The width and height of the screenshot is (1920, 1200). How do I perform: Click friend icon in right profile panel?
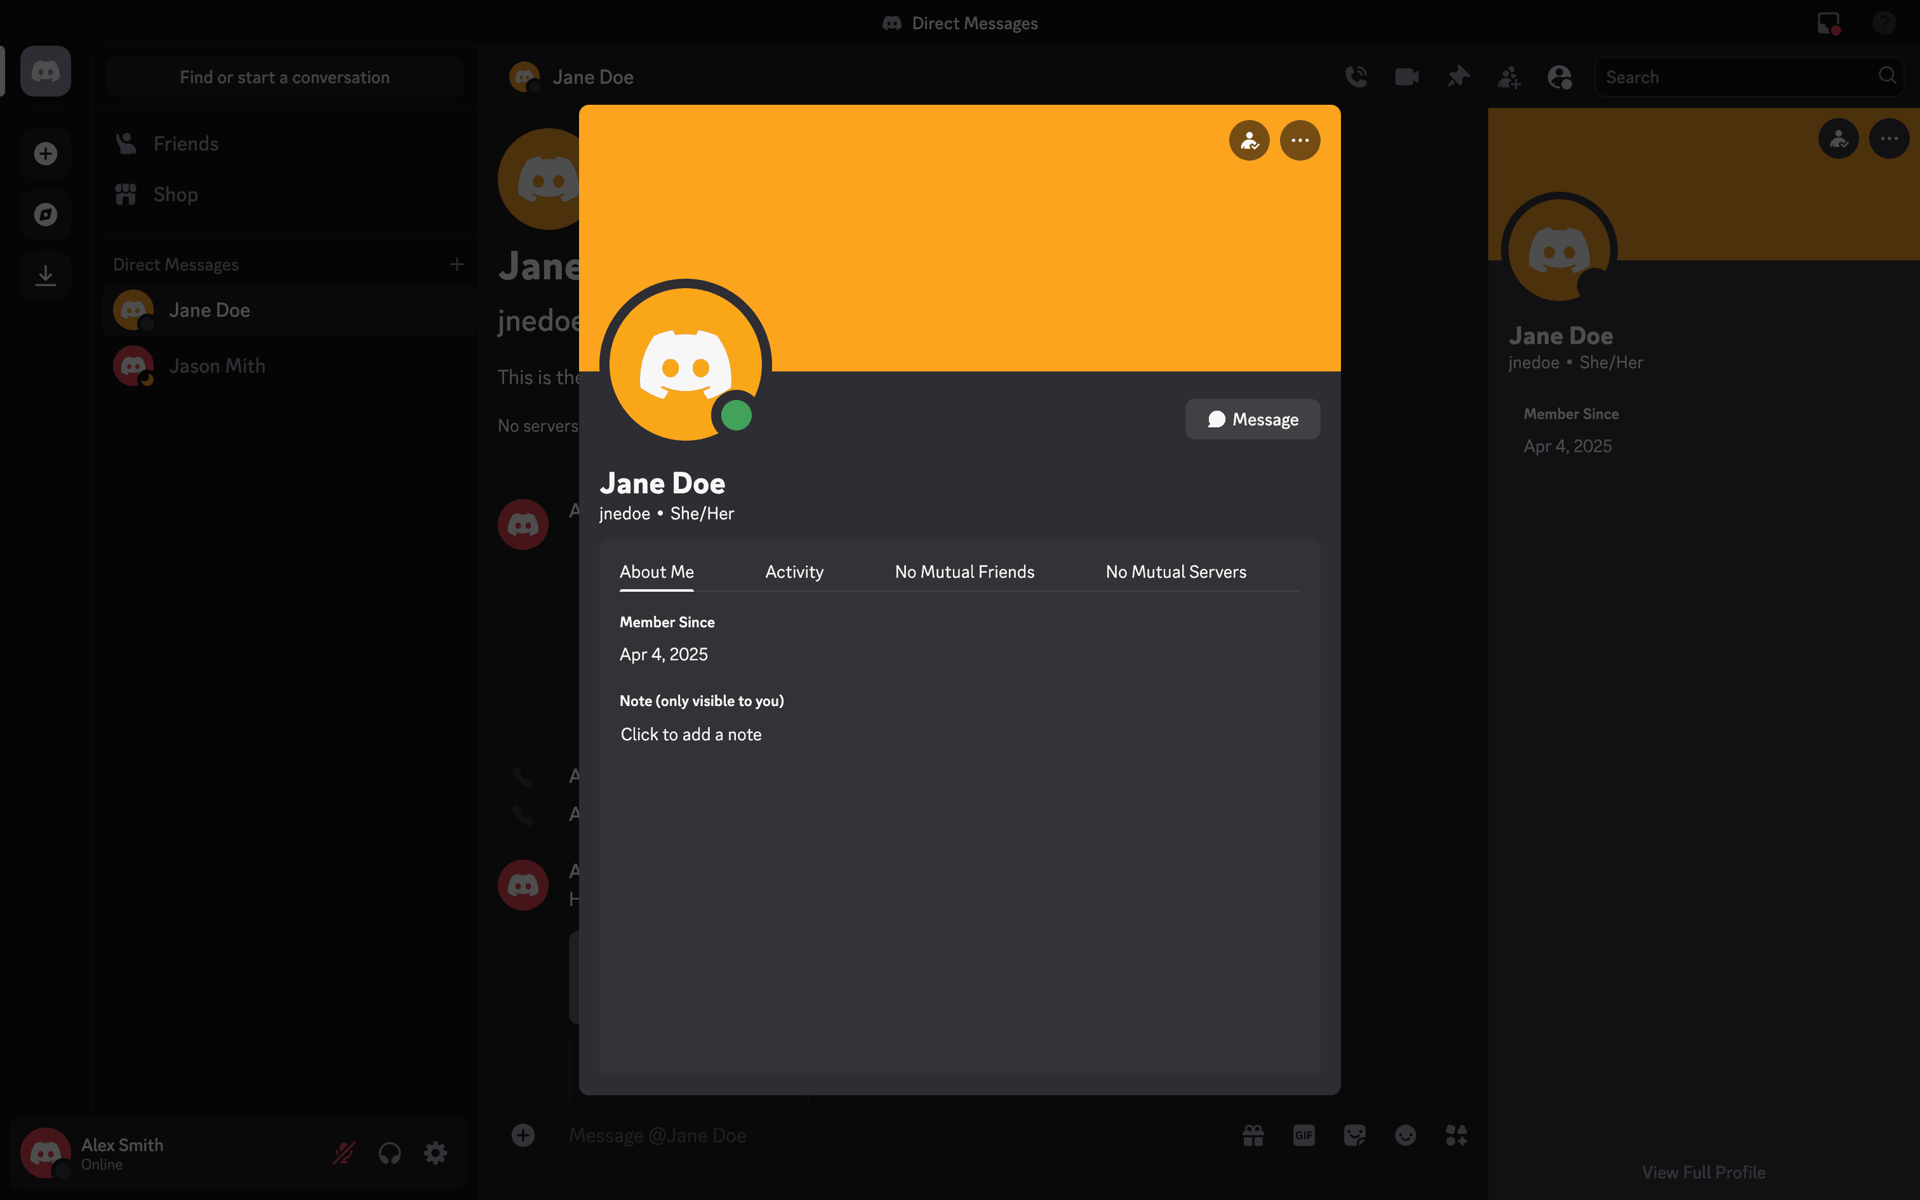(1838, 139)
